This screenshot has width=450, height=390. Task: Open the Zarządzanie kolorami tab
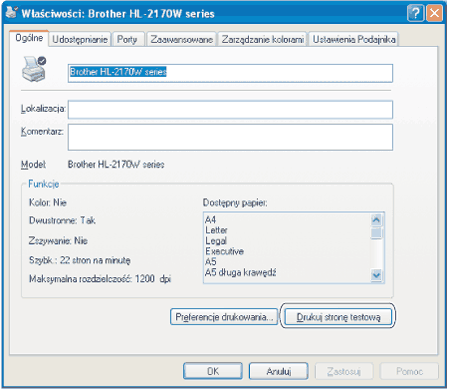pos(263,39)
